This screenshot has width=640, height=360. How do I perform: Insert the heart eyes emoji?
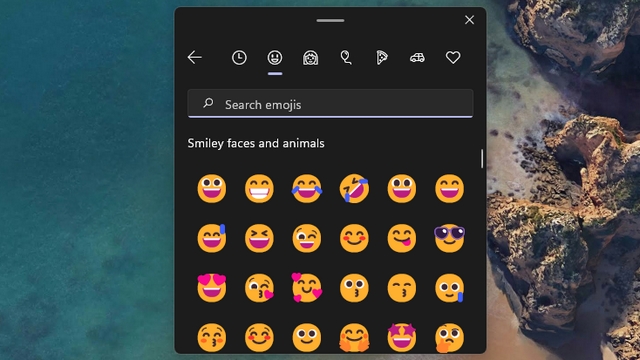click(x=211, y=288)
